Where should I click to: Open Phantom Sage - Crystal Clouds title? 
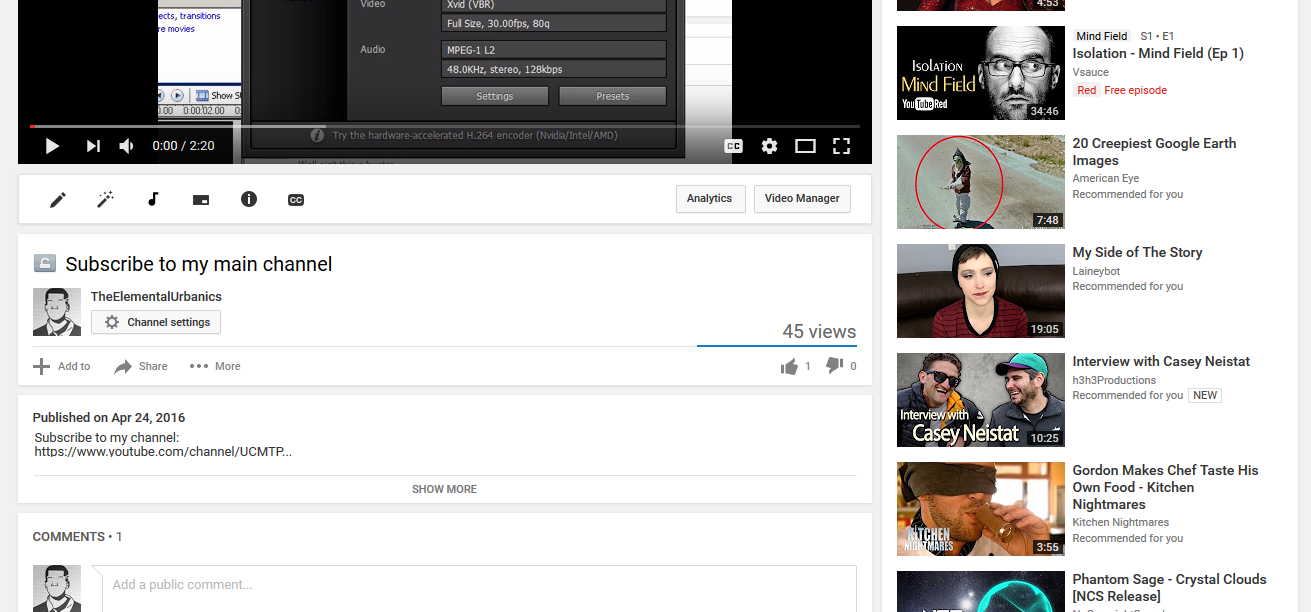[1170, 588]
